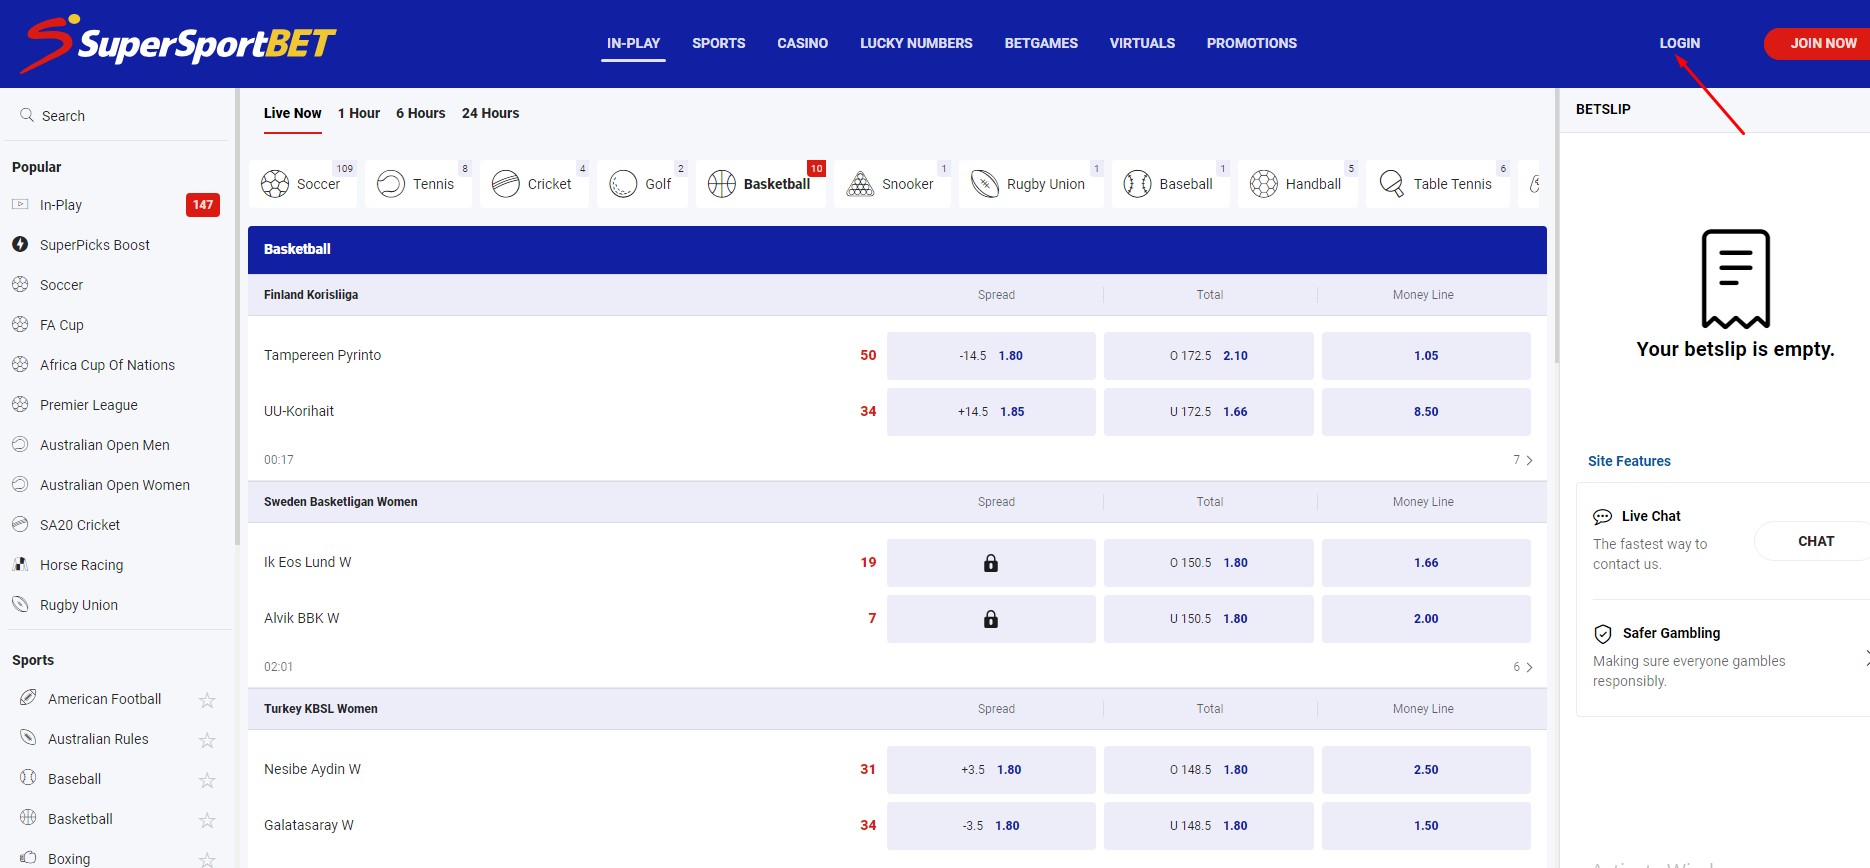
Task: Bet over 172.5 total at 2.10
Action: (x=1209, y=356)
